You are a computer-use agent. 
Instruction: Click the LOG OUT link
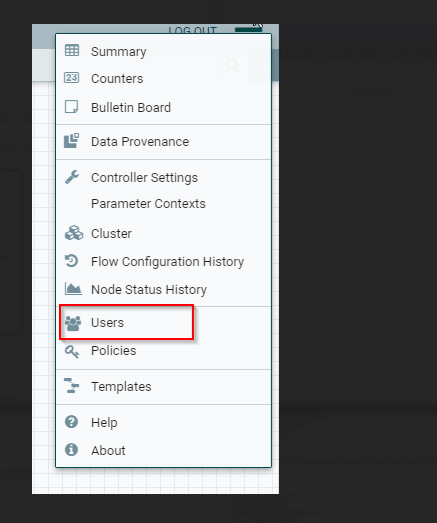point(192,30)
